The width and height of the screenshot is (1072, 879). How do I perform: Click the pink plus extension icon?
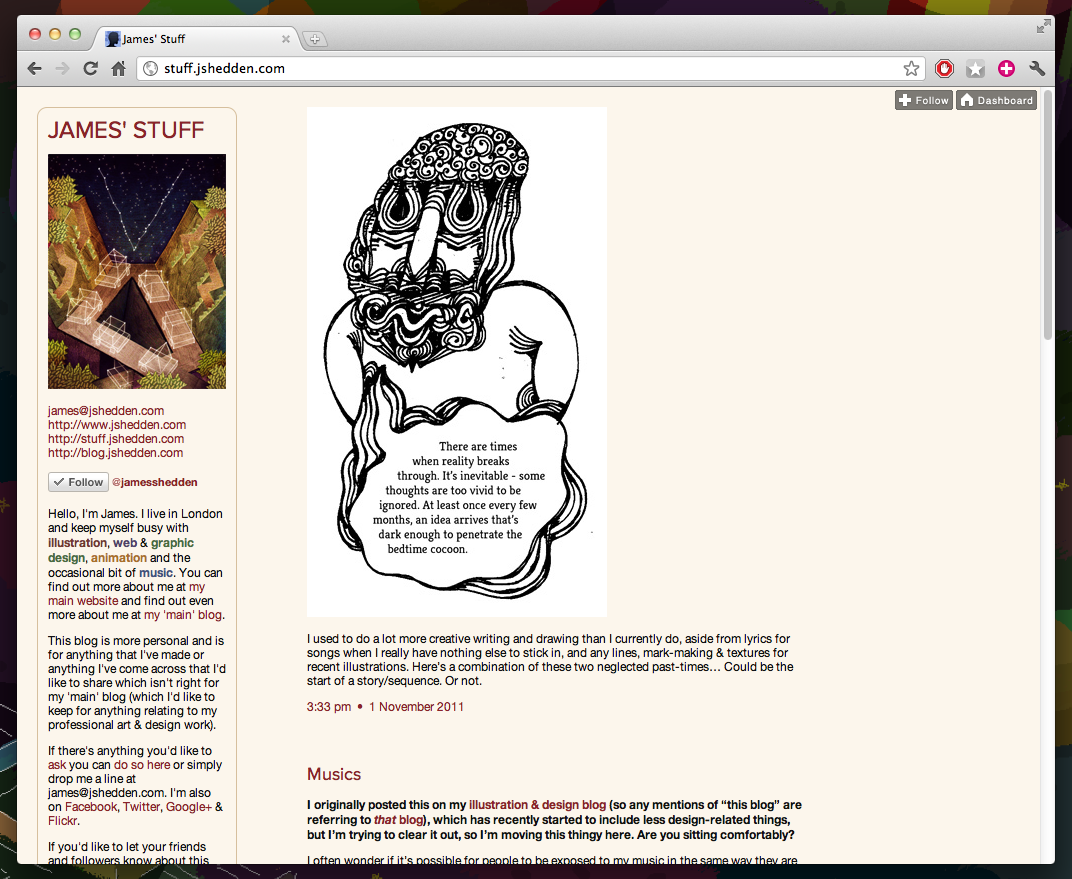(x=1006, y=68)
